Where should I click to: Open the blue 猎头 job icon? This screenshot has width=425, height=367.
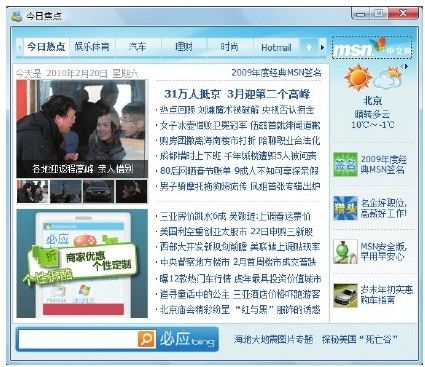click(345, 208)
